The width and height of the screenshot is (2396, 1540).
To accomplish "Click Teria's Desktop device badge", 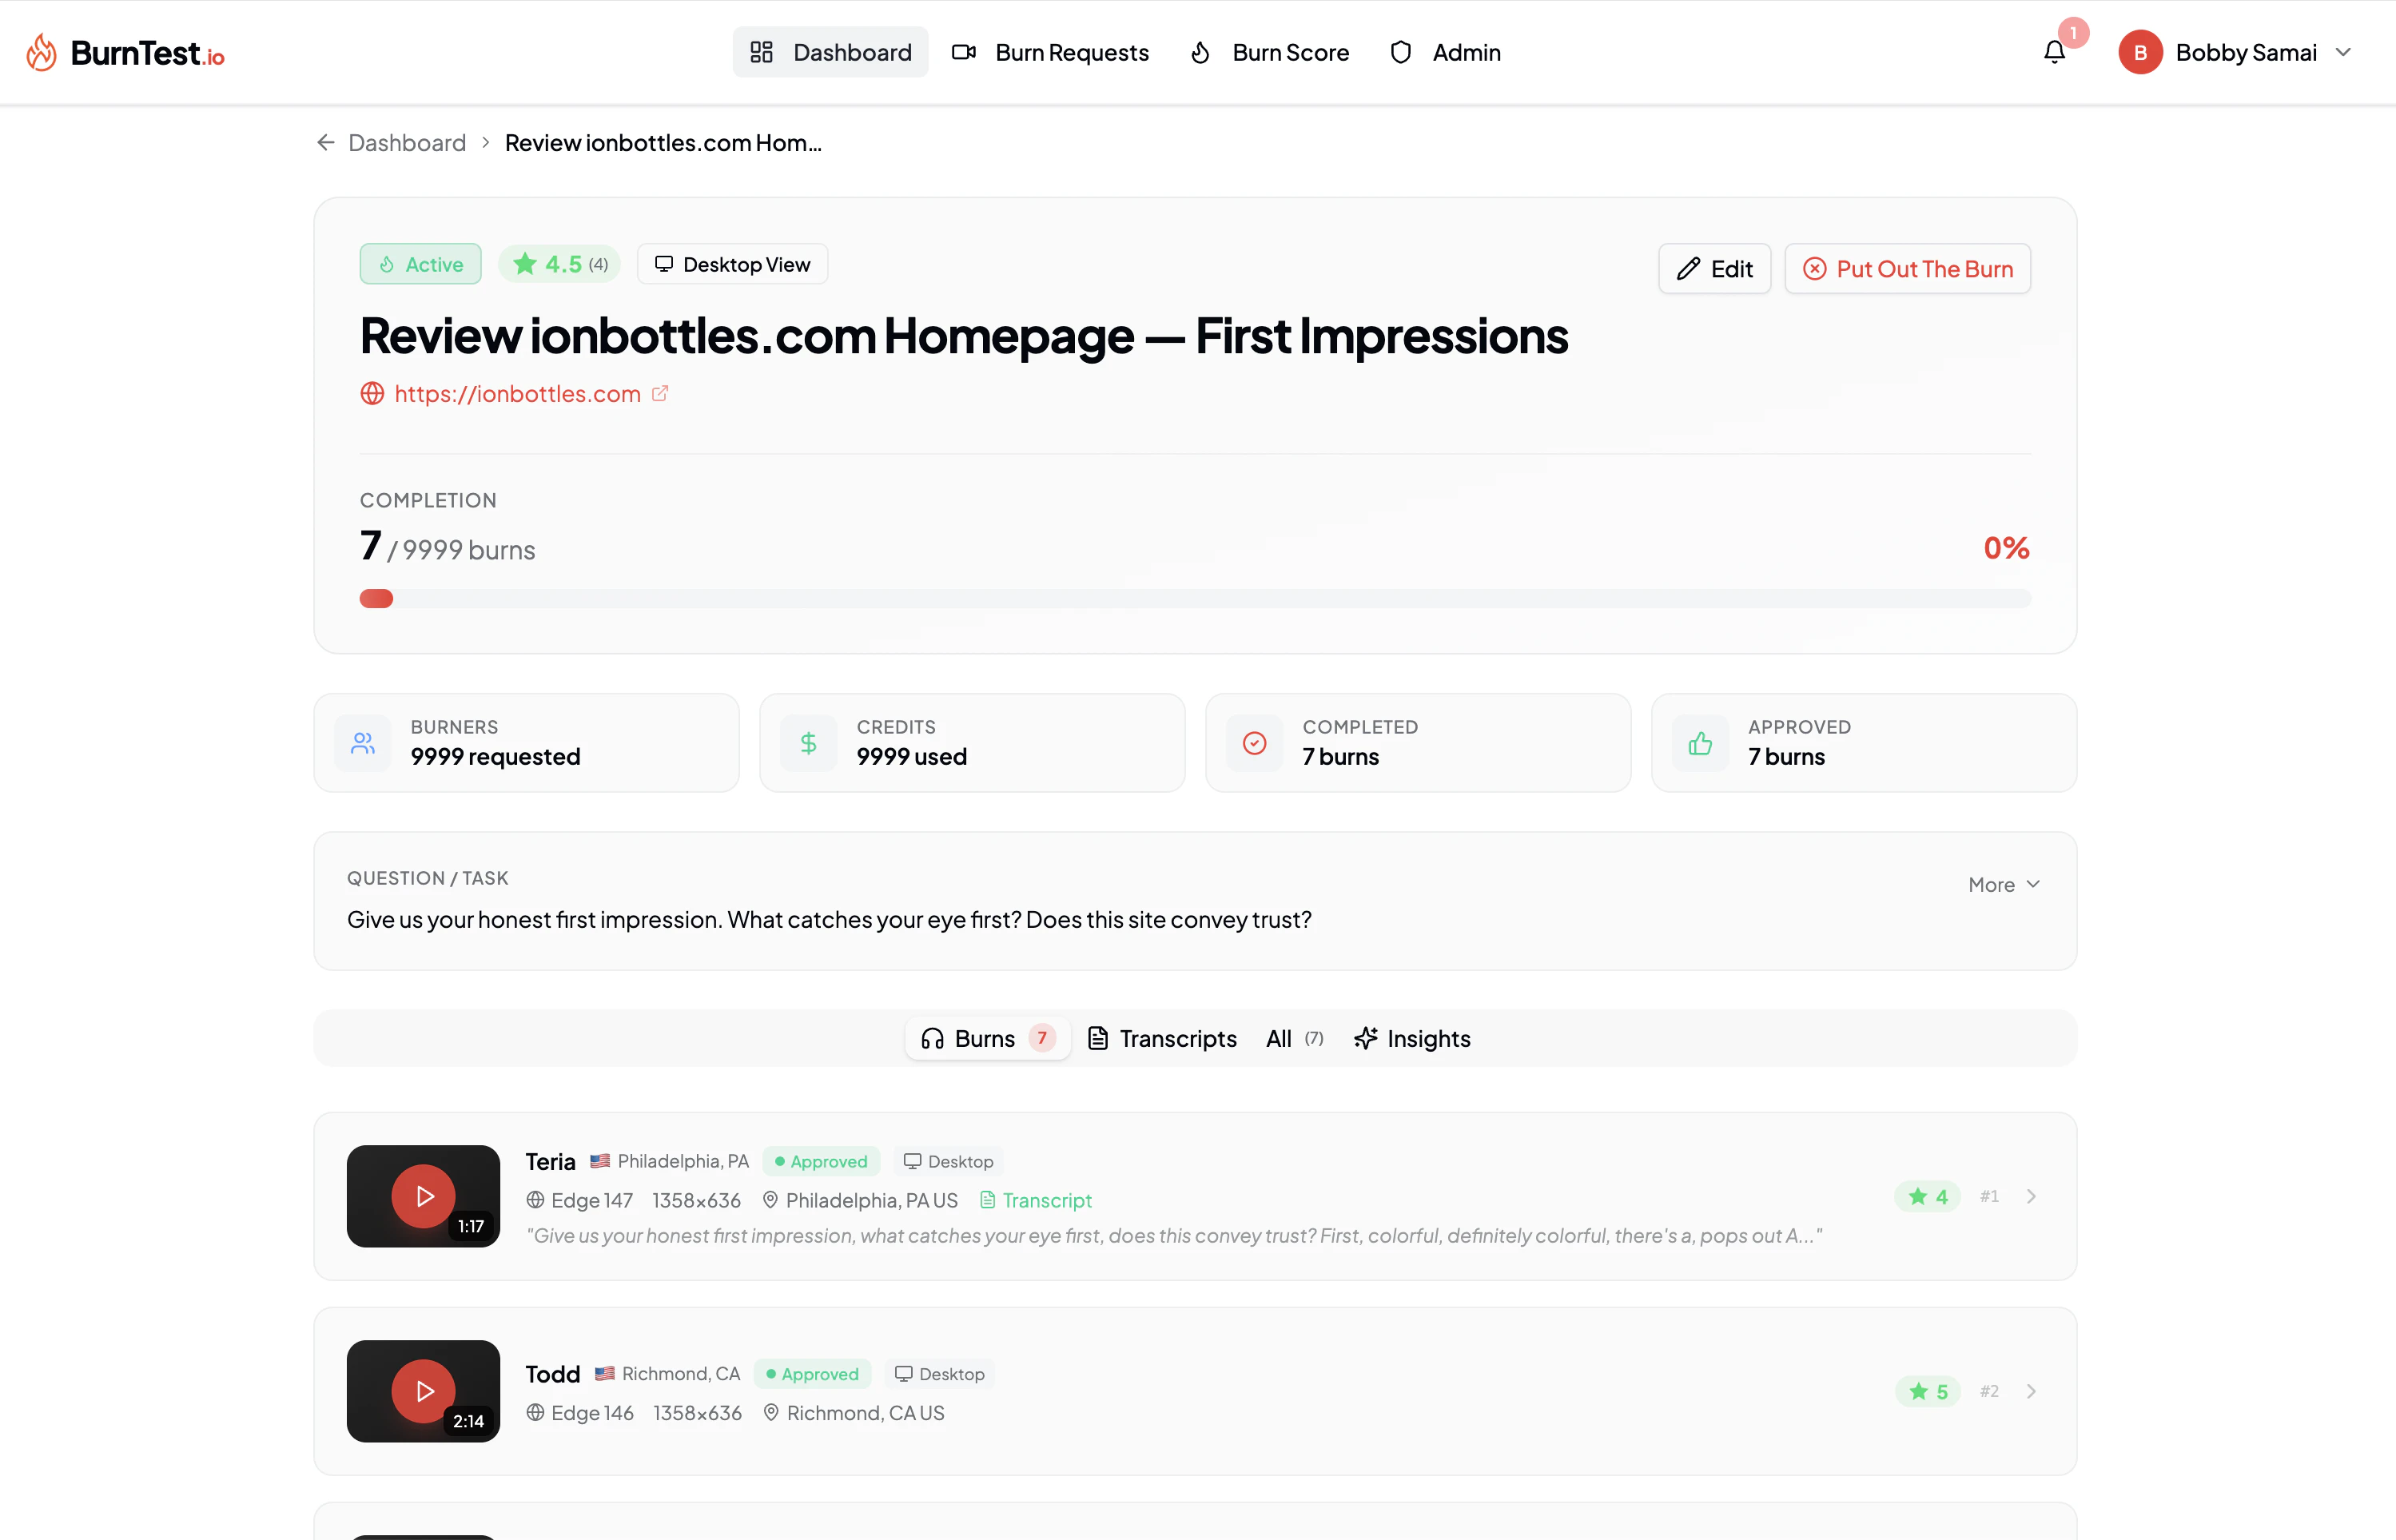I will 948,1161.
